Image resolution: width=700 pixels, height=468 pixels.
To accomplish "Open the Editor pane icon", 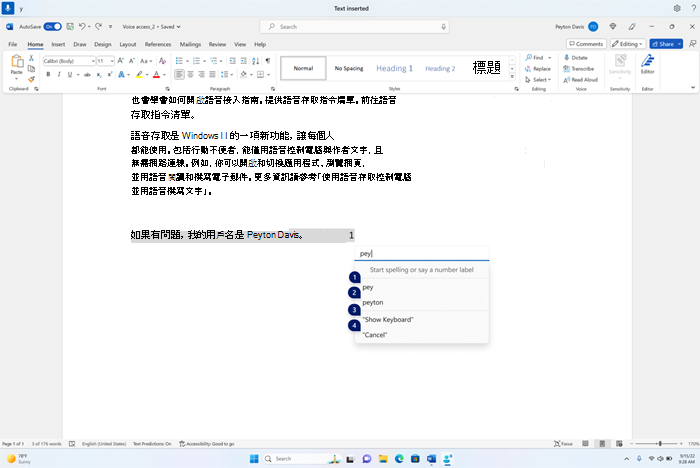I will coord(647,64).
